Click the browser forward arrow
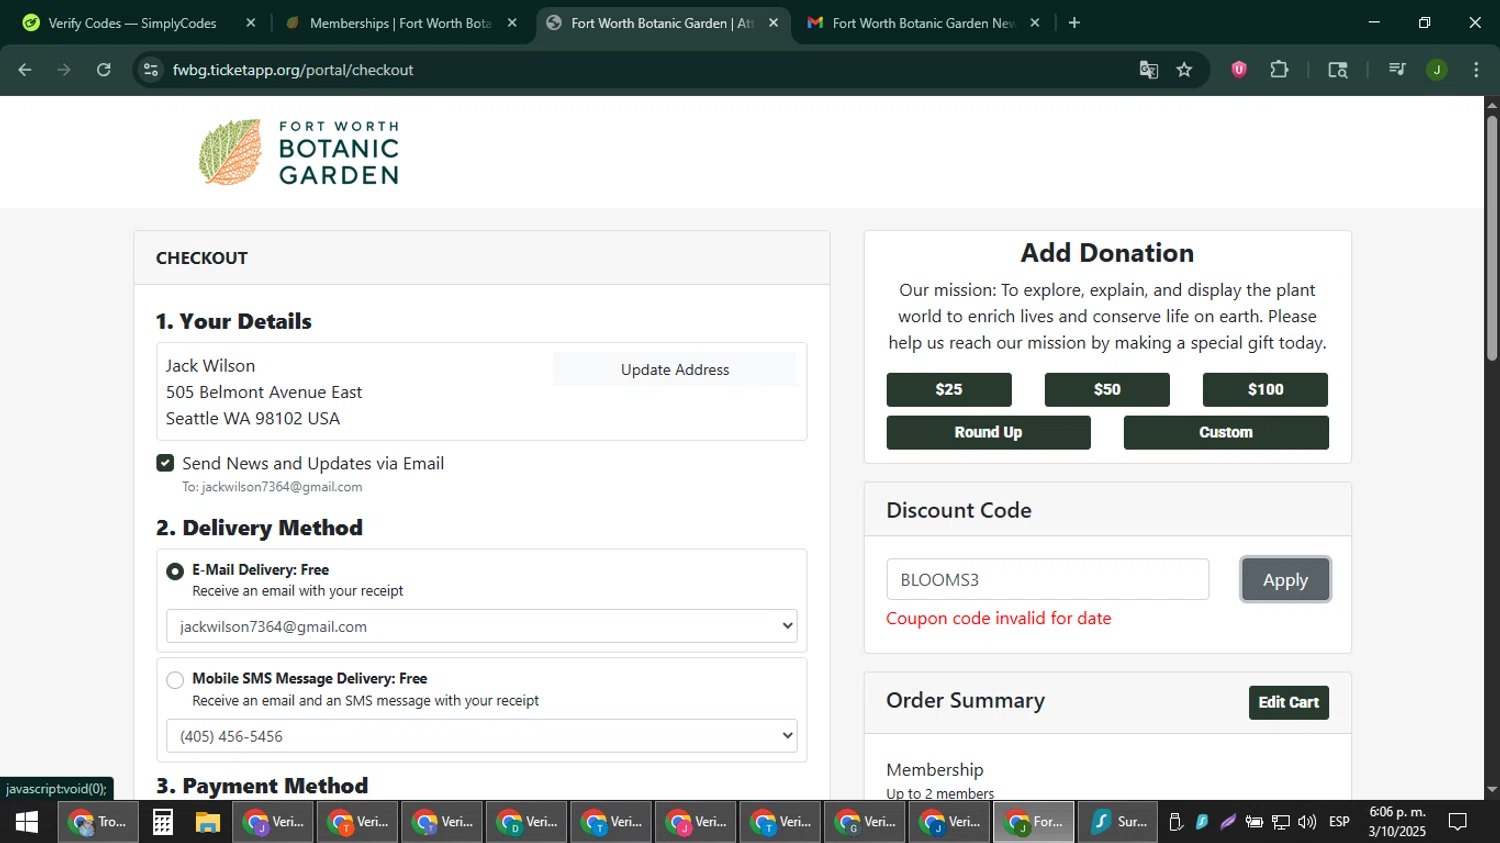This screenshot has height=843, width=1500. pyautogui.click(x=64, y=70)
